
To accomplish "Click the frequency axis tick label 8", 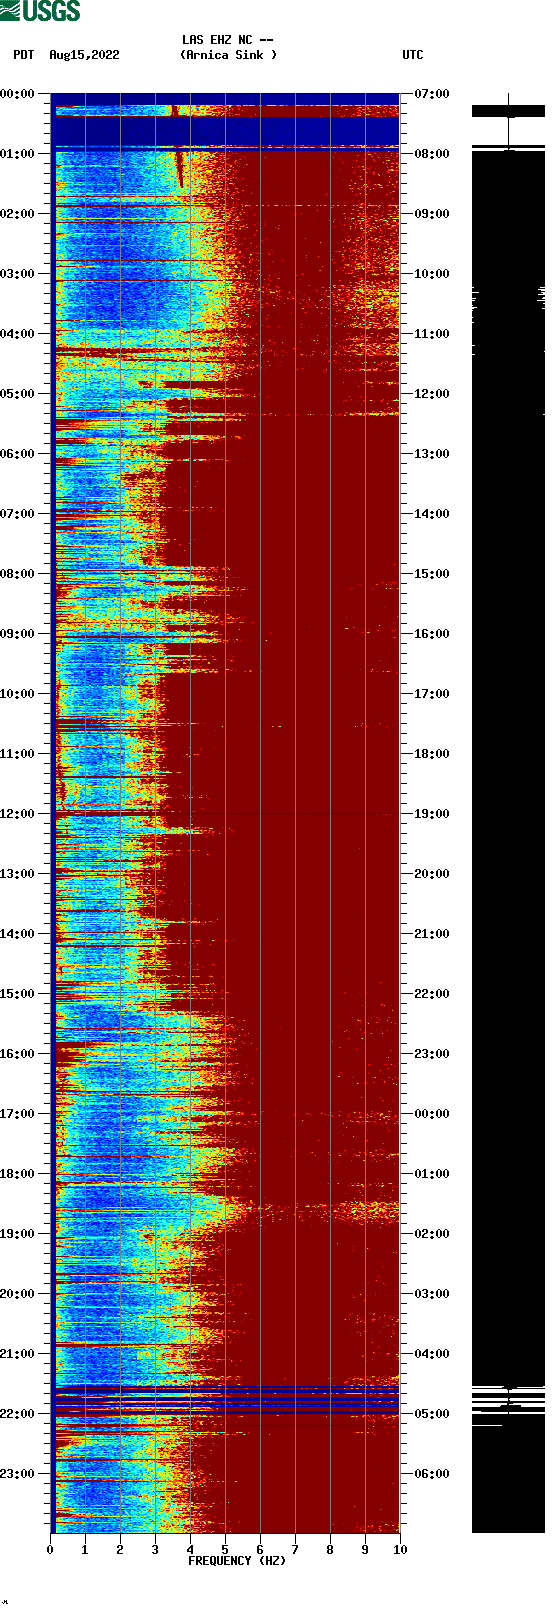I will [x=330, y=1550].
